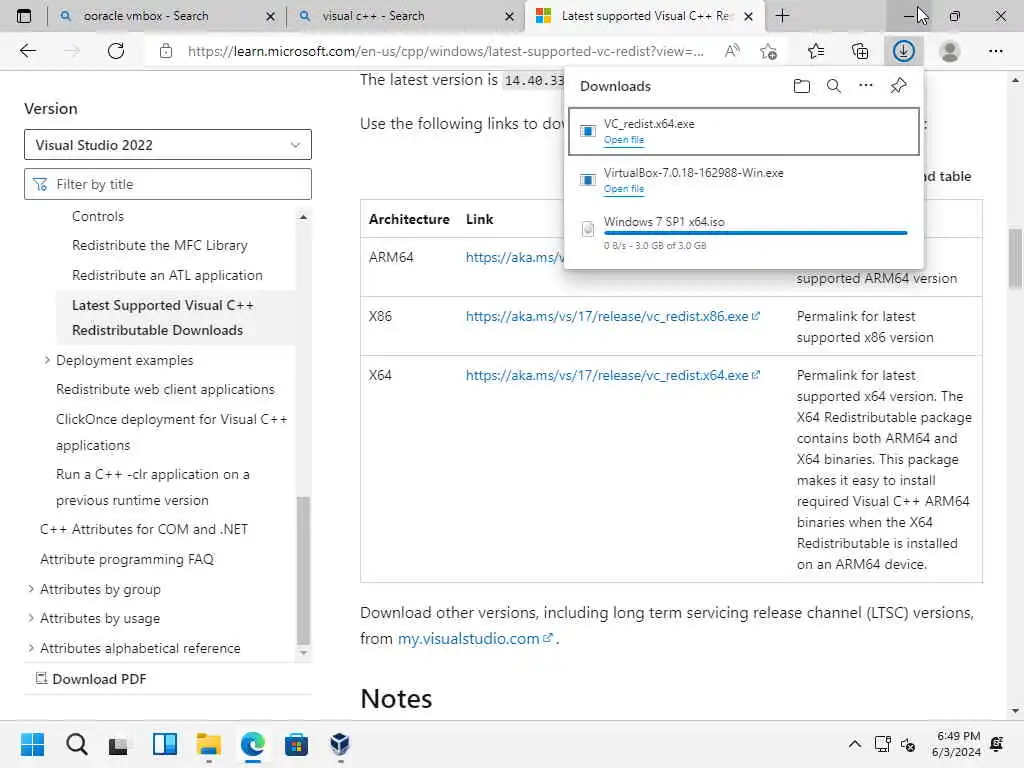The width and height of the screenshot is (1024, 768).
Task: Open file link for VC_redist.x64.exe
Action: [624, 140]
